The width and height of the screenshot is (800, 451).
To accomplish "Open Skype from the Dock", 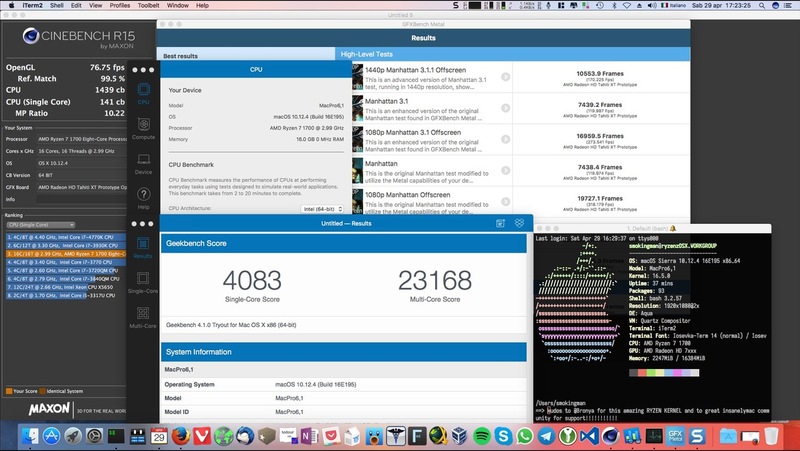I will pyautogui.click(x=503, y=436).
